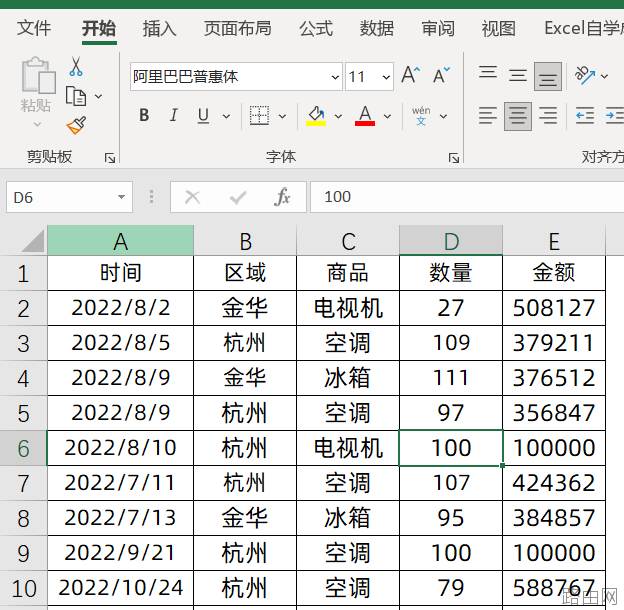Toggle align left
624x610 pixels.
tap(488, 116)
